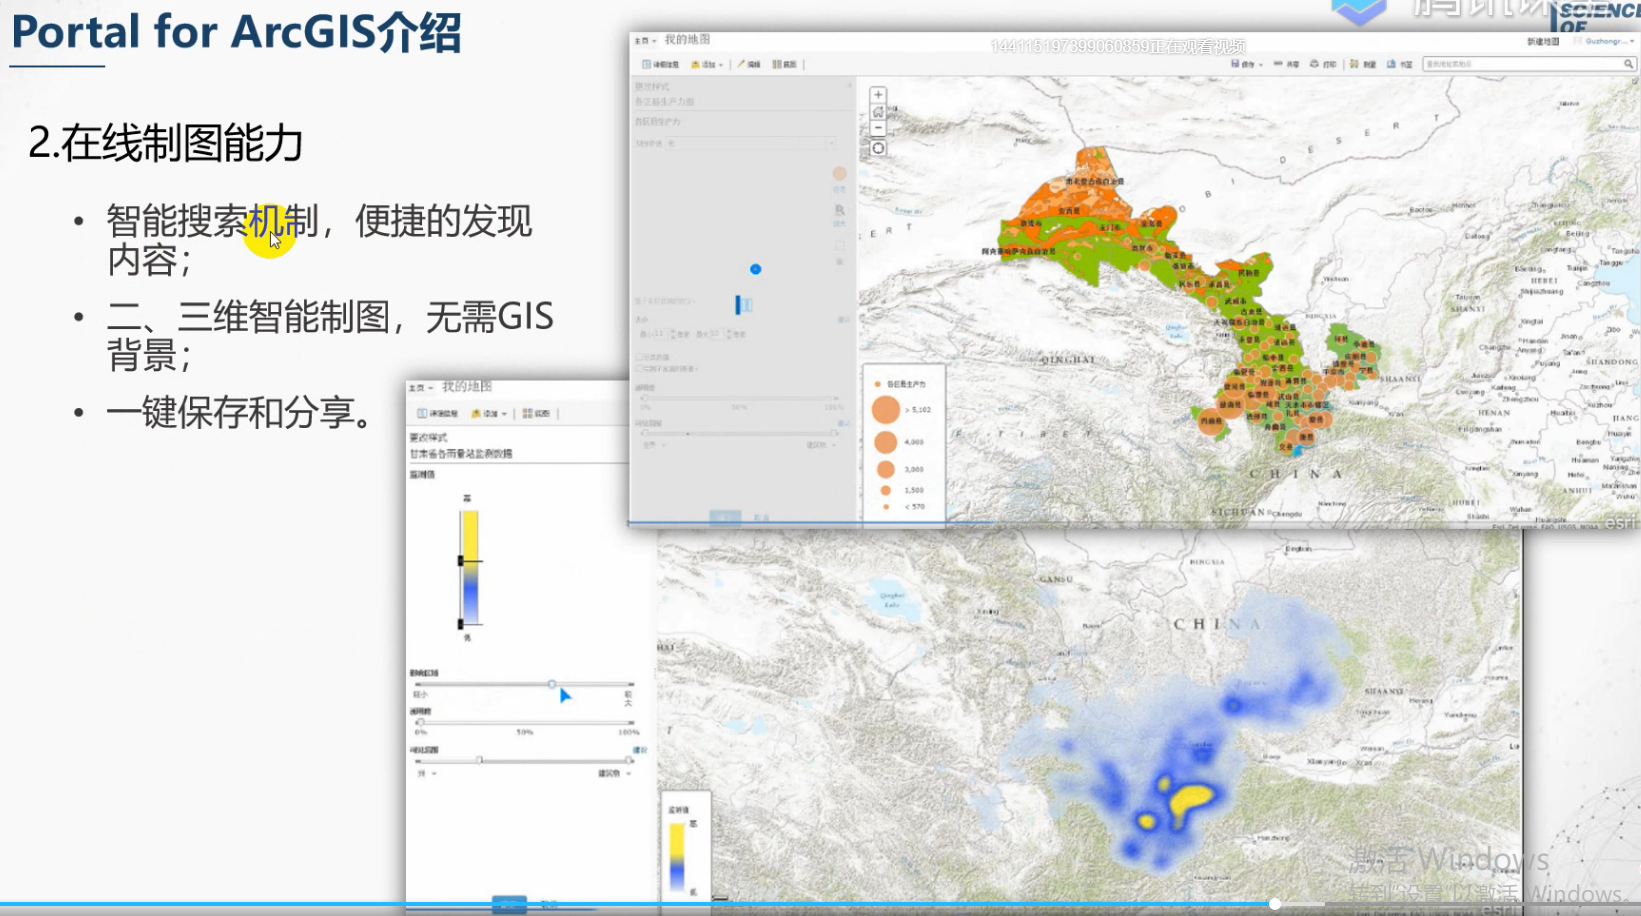Image resolution: width=1641 pixels, height=916 pixels.
Task: Click the zoom-in plus icon on the map
Action: click(877, 94)
